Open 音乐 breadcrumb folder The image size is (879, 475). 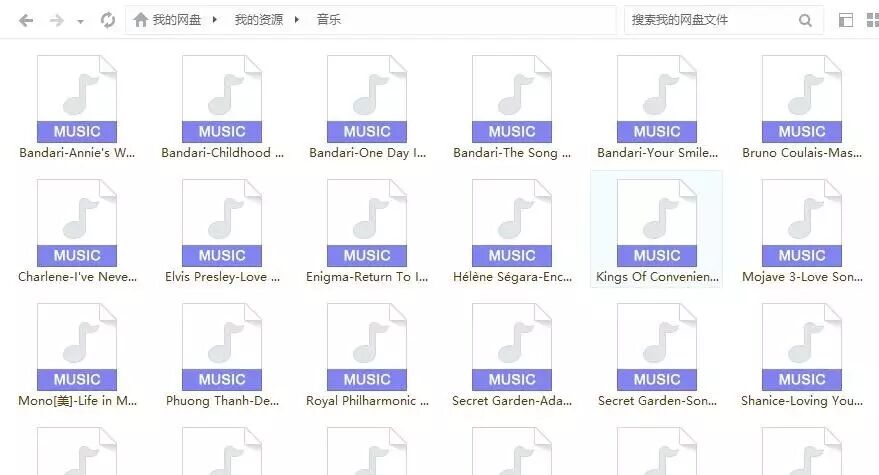[329, 20]
